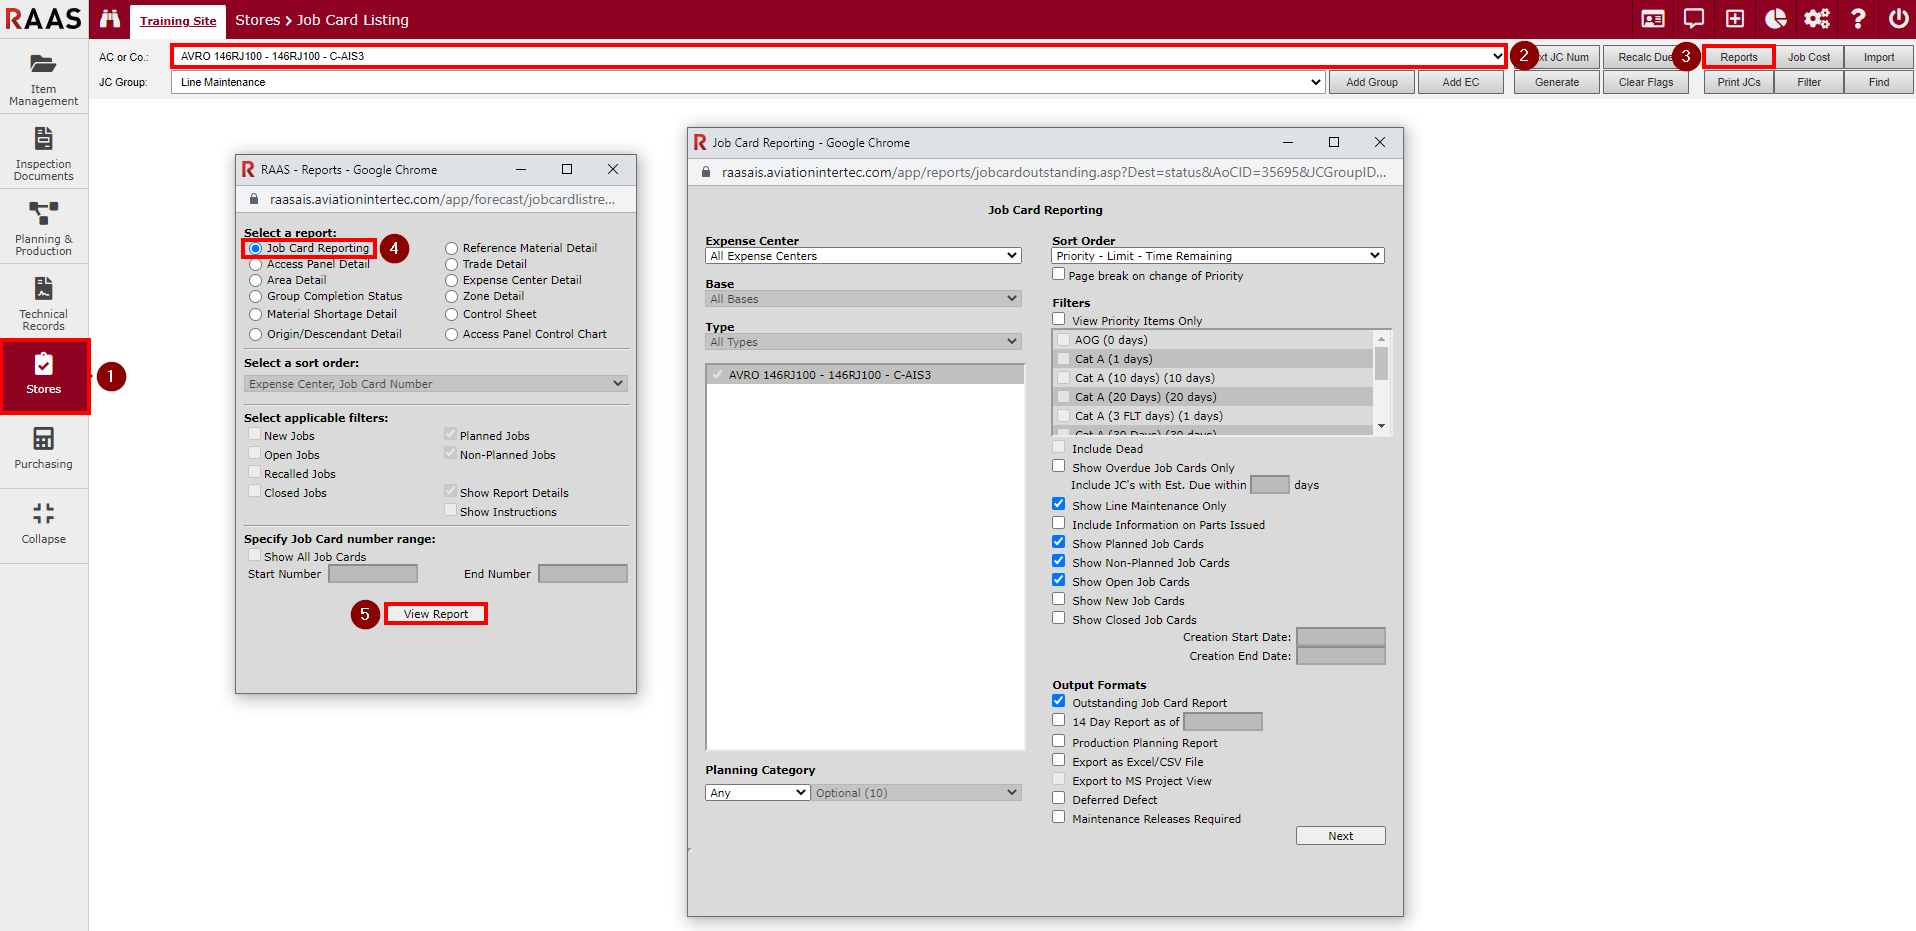
Task: Collapse the sidebar menu
Action: click(x=43, y=523)
